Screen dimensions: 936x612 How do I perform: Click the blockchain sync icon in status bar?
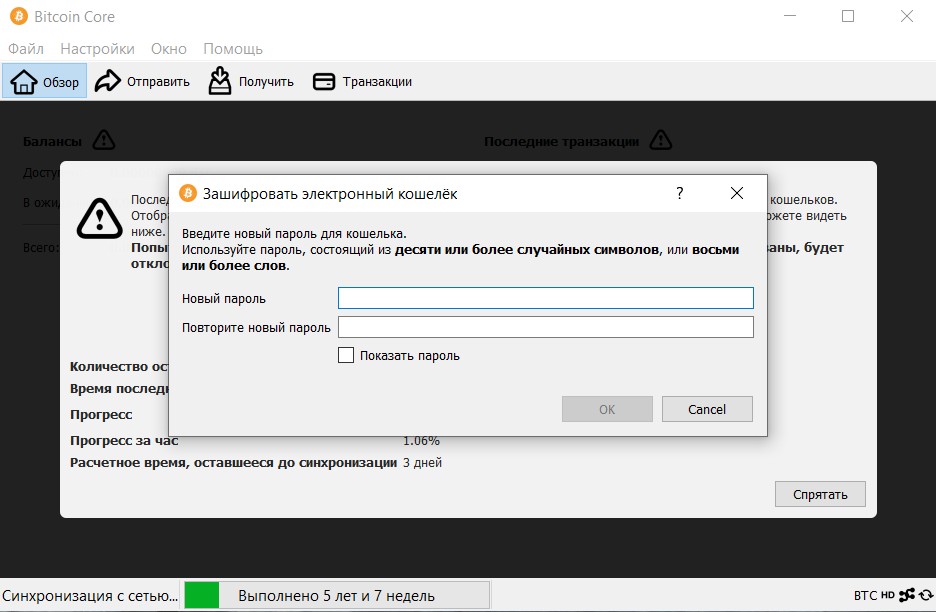click(927, 594)
